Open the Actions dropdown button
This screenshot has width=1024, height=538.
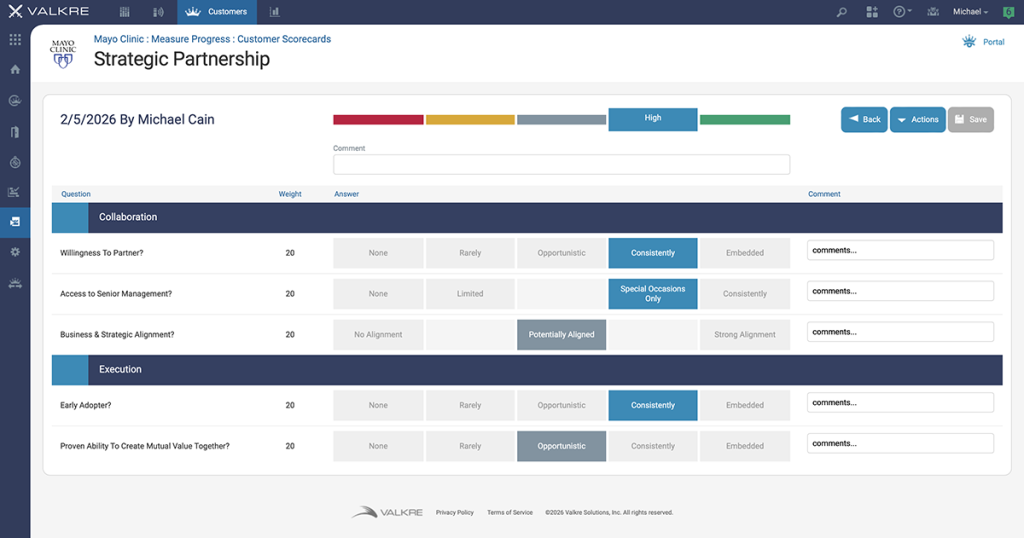(917, 120)
